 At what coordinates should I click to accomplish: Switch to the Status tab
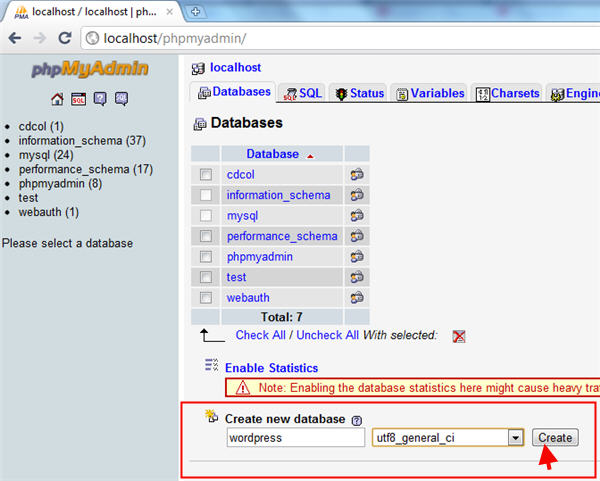click(x=359, y=93)
